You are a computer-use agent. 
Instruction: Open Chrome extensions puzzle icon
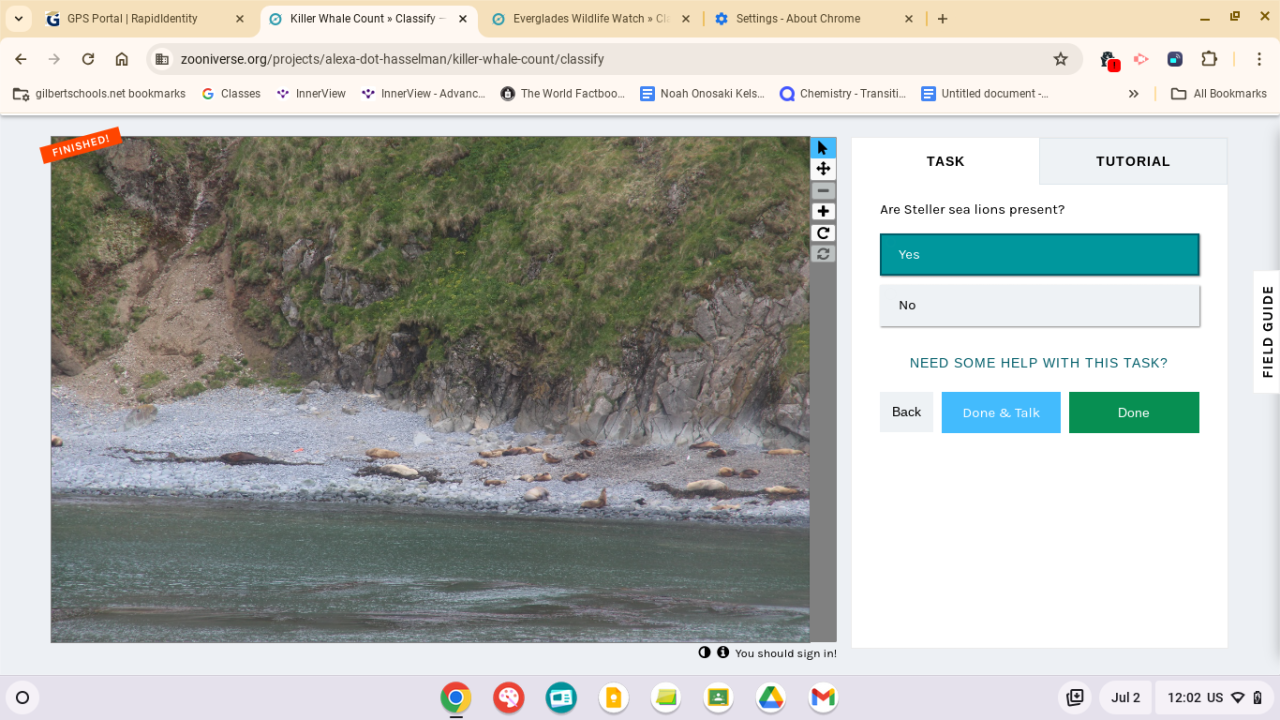coord(1209,59)
